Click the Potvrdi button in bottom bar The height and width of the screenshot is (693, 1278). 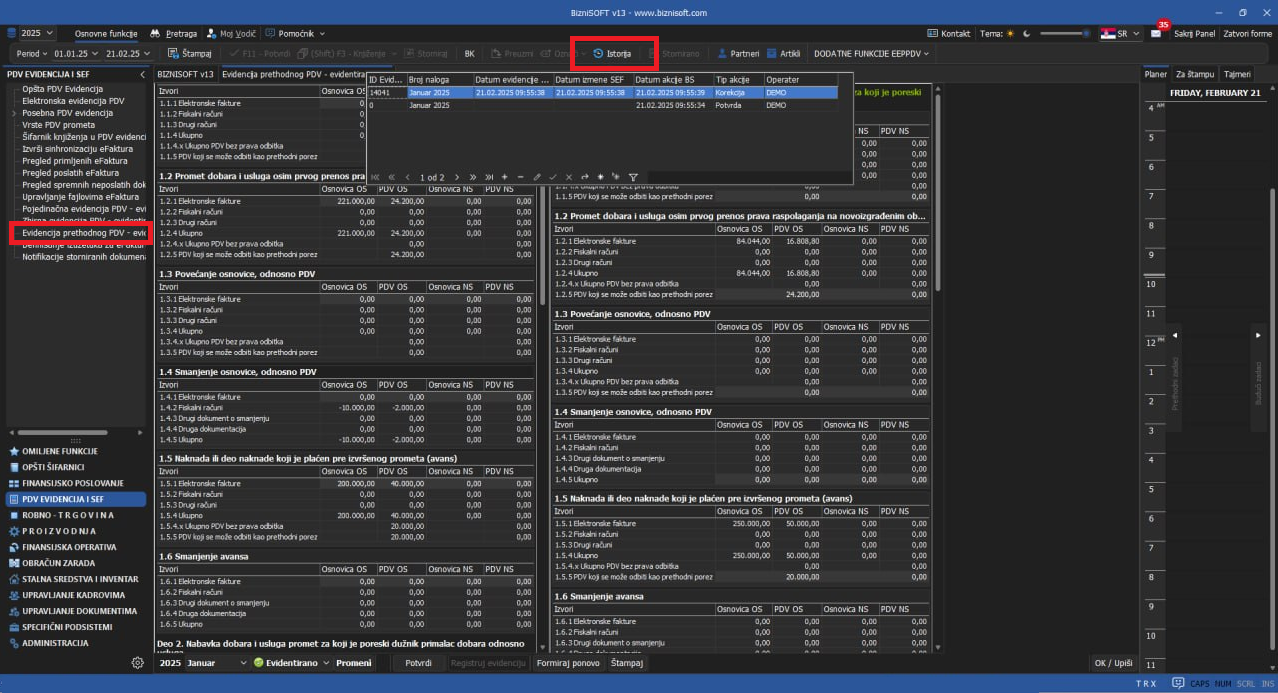coord(418,663)
